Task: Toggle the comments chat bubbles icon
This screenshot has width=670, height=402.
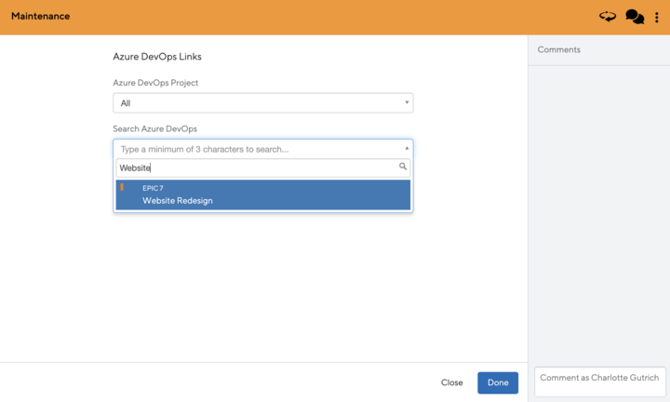Action: 634,17
